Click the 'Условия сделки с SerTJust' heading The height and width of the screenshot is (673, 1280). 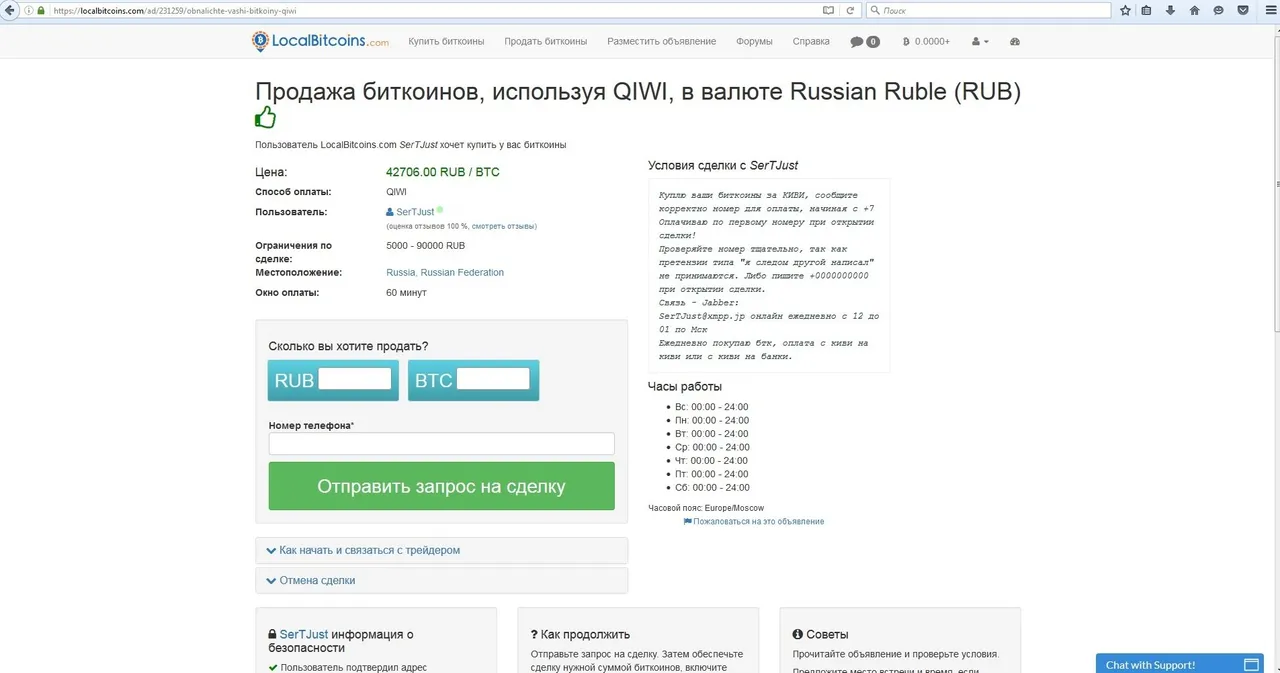tap(723, 165)
